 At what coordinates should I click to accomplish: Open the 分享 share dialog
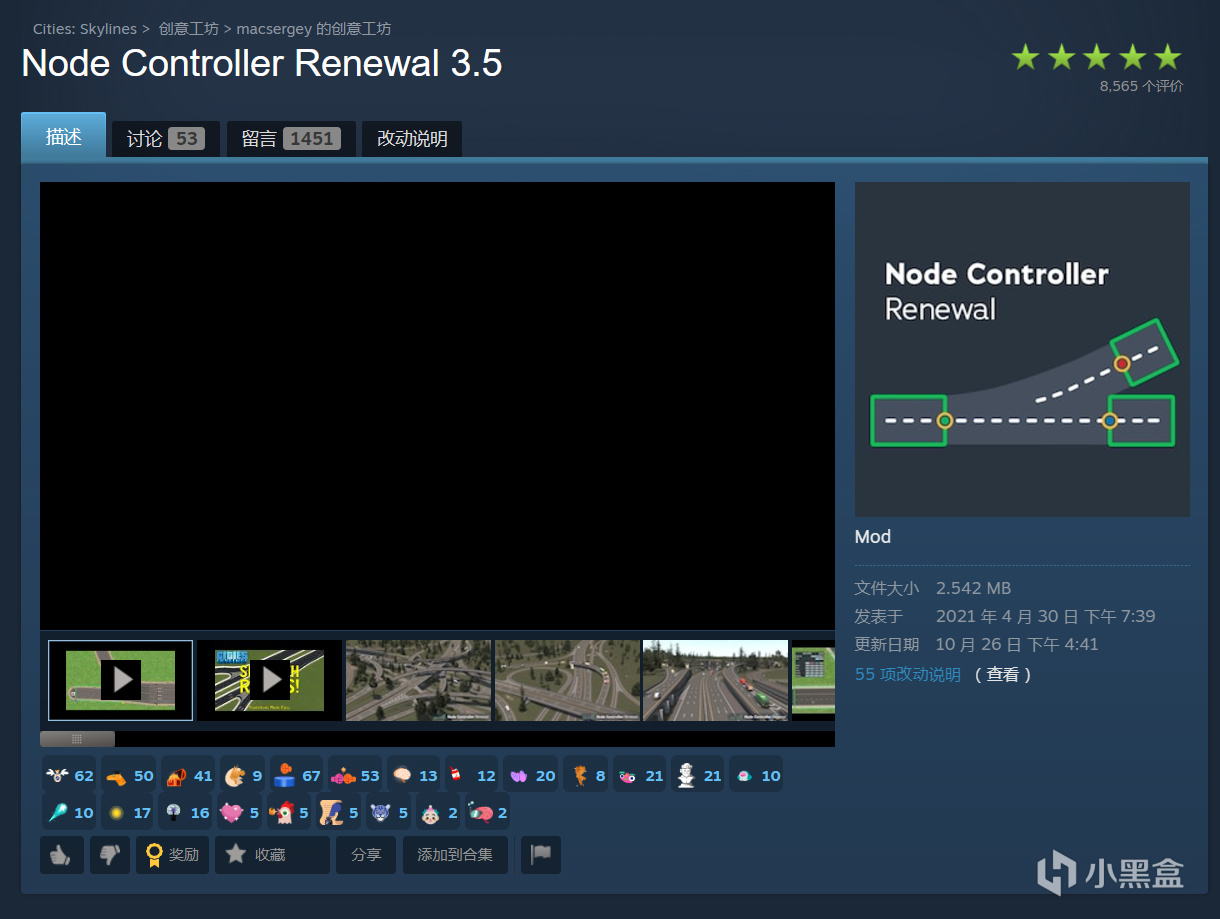tap(366, 855)
